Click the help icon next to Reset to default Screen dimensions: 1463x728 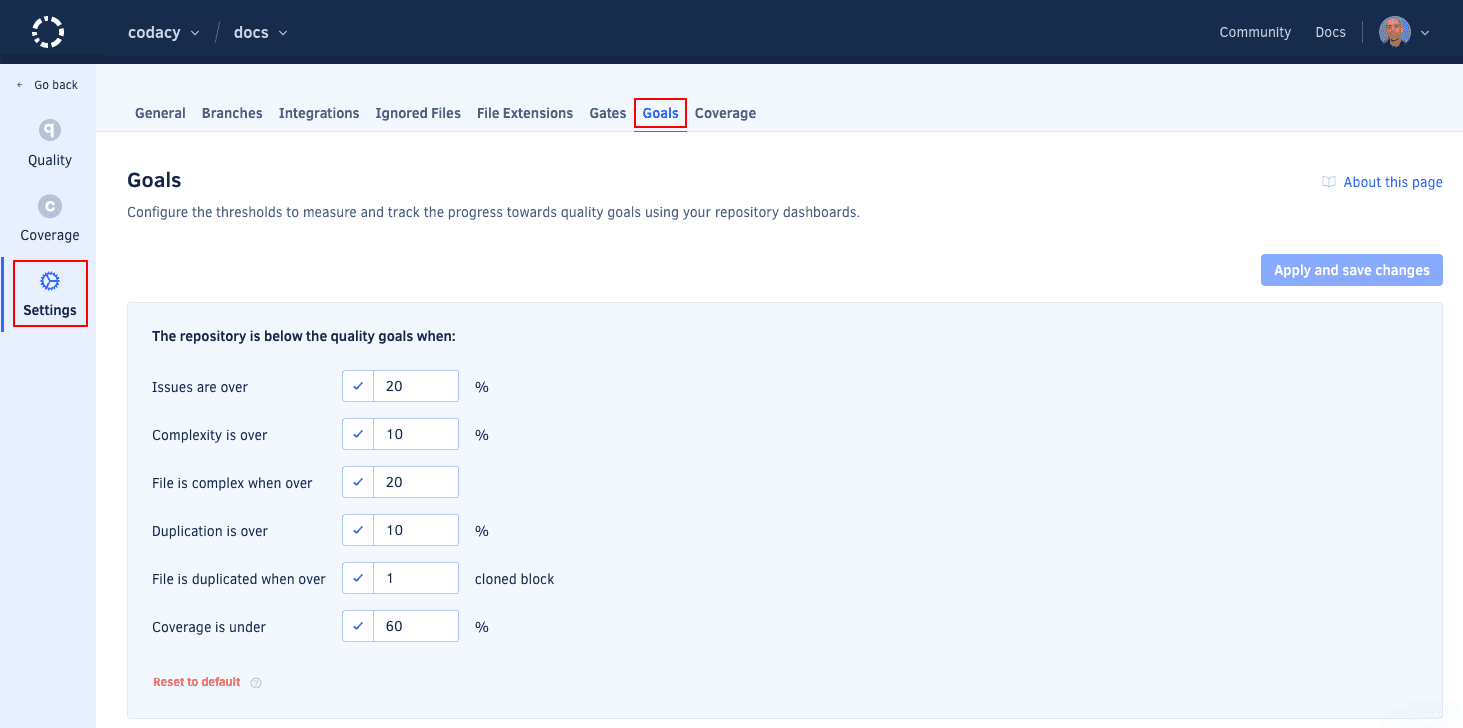pos(256,683)
